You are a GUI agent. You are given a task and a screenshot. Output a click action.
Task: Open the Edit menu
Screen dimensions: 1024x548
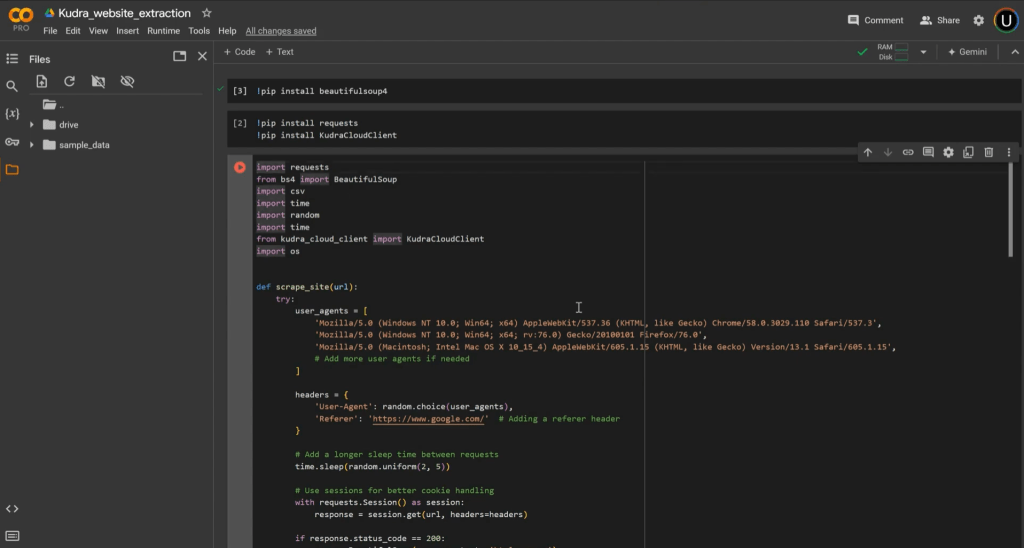(72, 31)
